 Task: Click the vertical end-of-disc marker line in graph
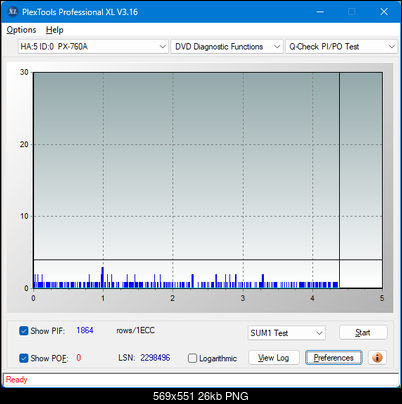(339, 180)
